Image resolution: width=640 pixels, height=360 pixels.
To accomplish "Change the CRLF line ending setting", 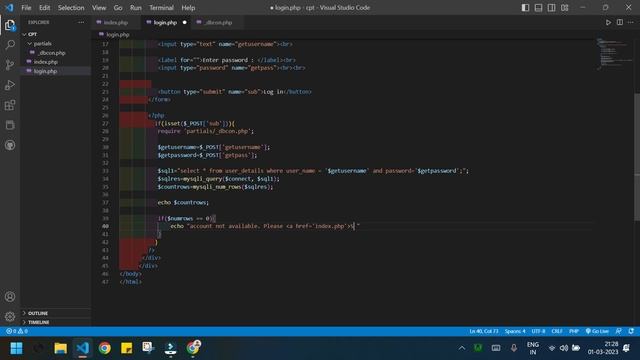I will (557, 331).
